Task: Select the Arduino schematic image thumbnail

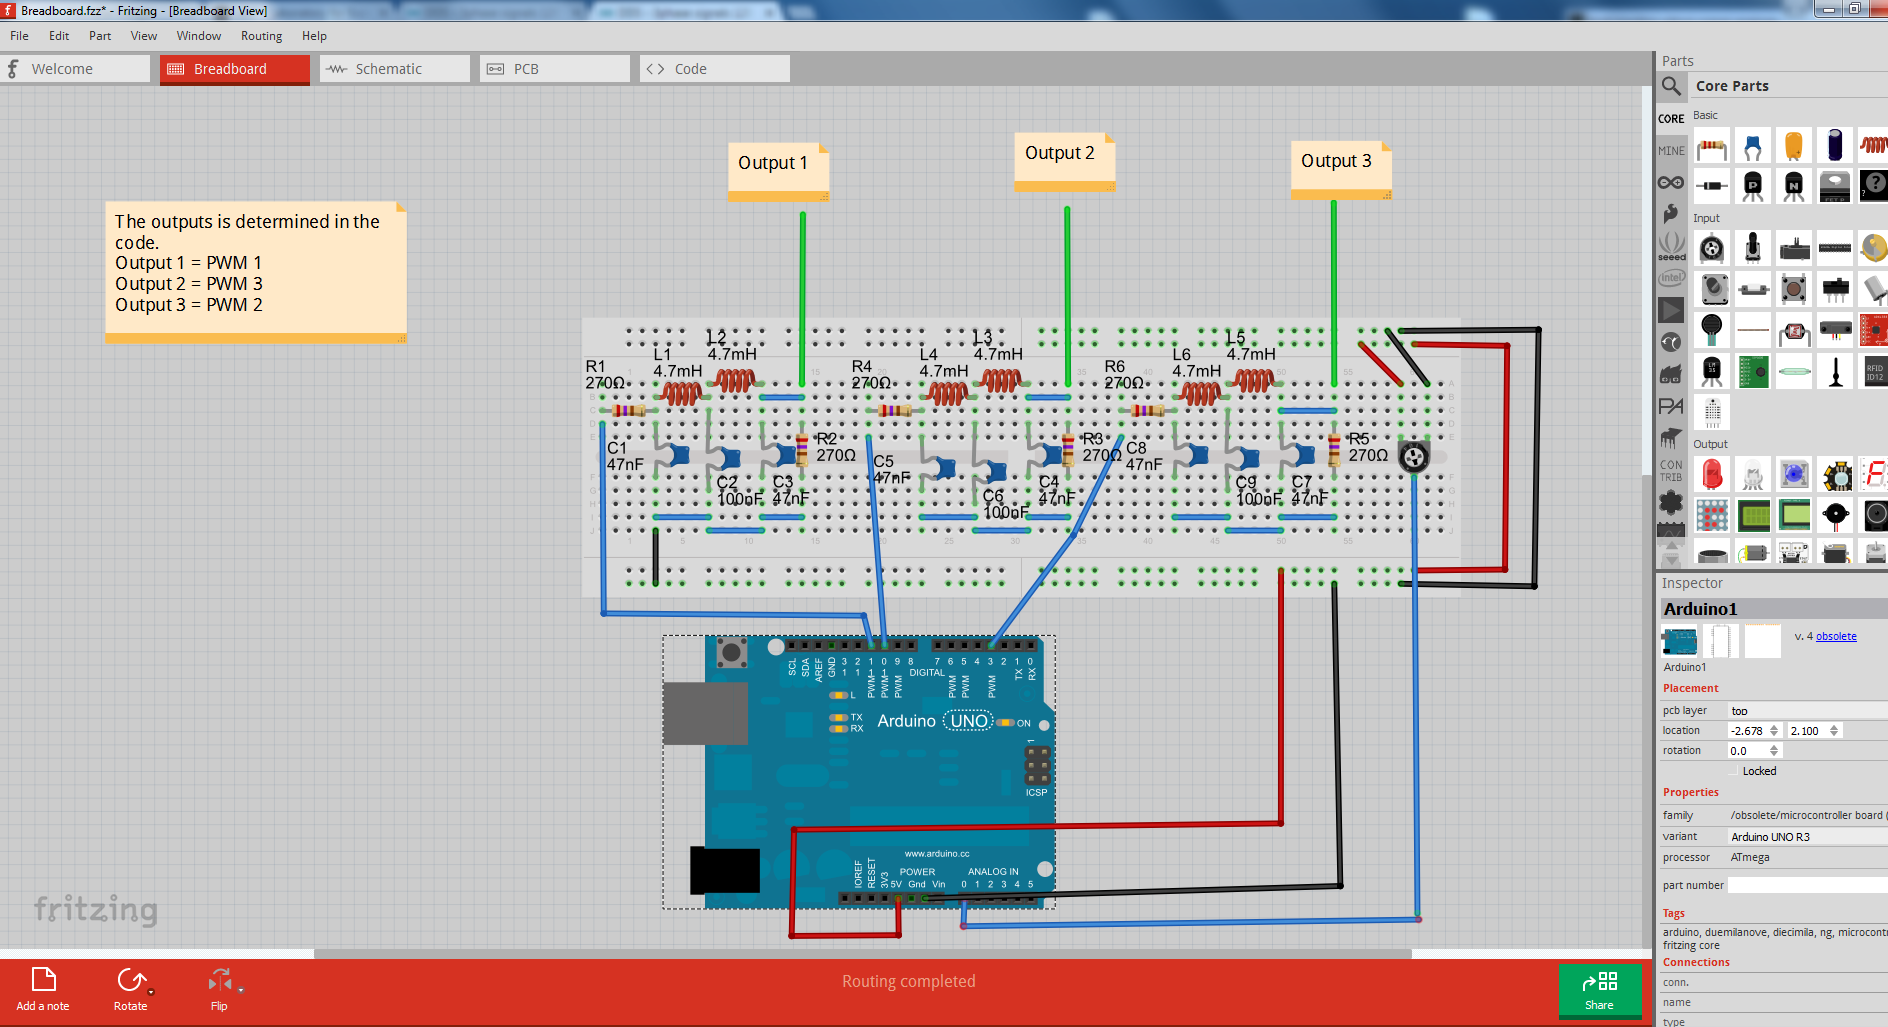Action: pyautogui.click(x=1721, y=641)
